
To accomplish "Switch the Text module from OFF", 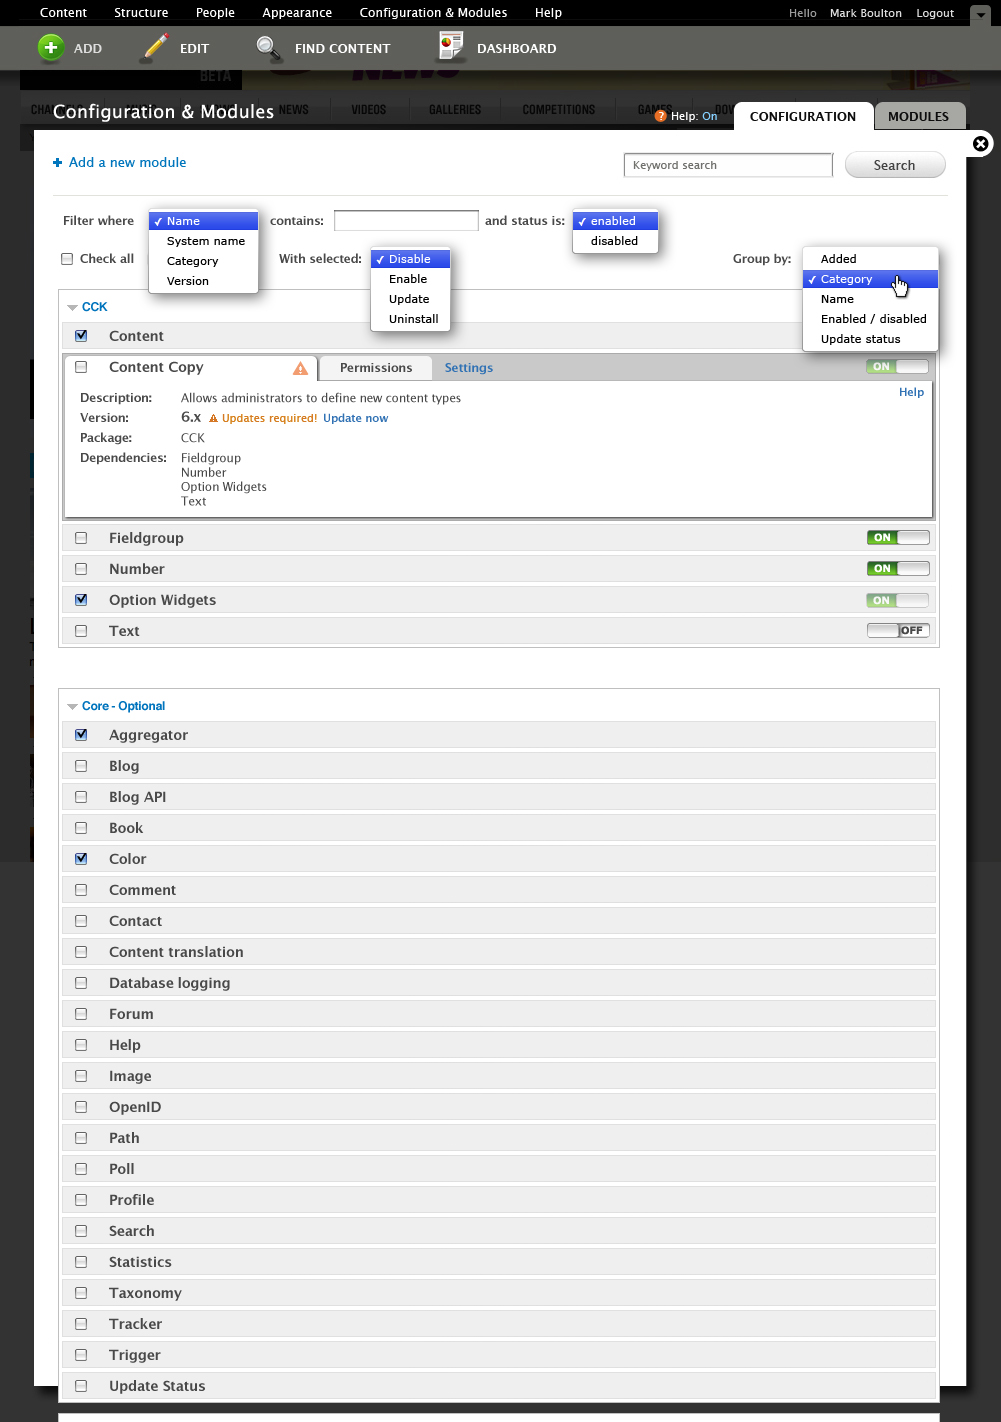I will click(898, 630).
